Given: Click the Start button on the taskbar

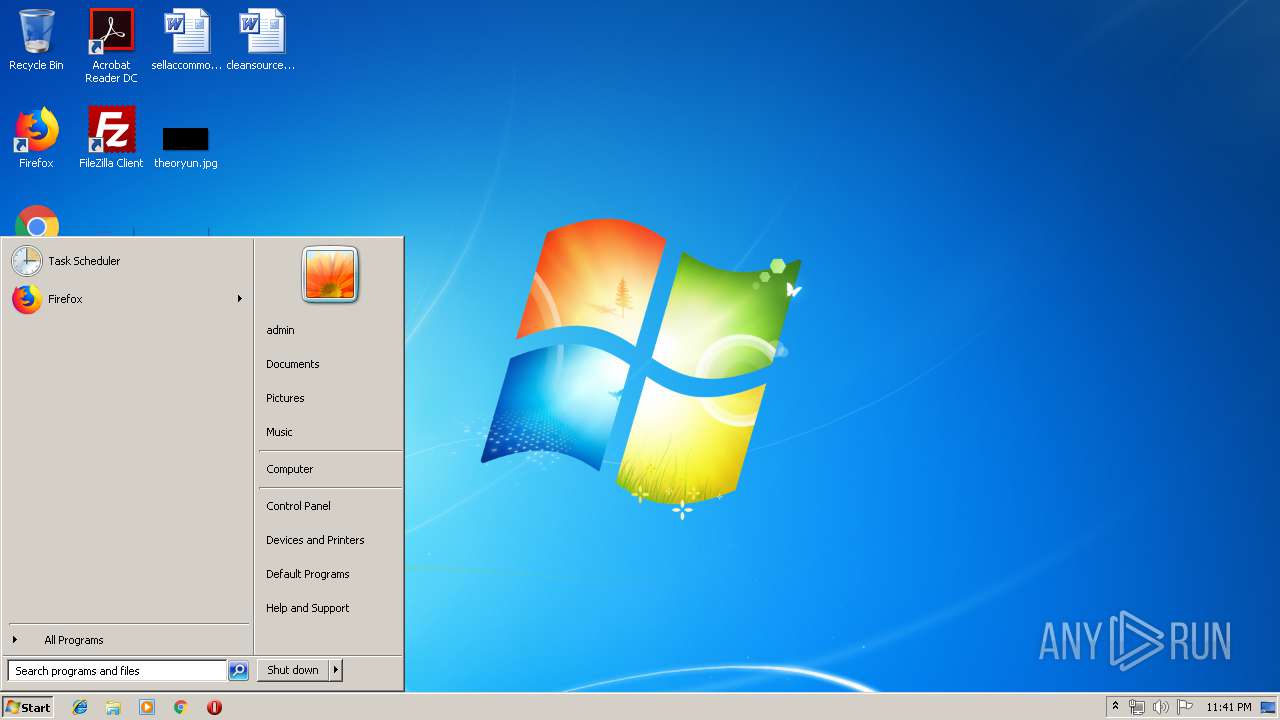Looking at the screenshot, I should [28, 707].
